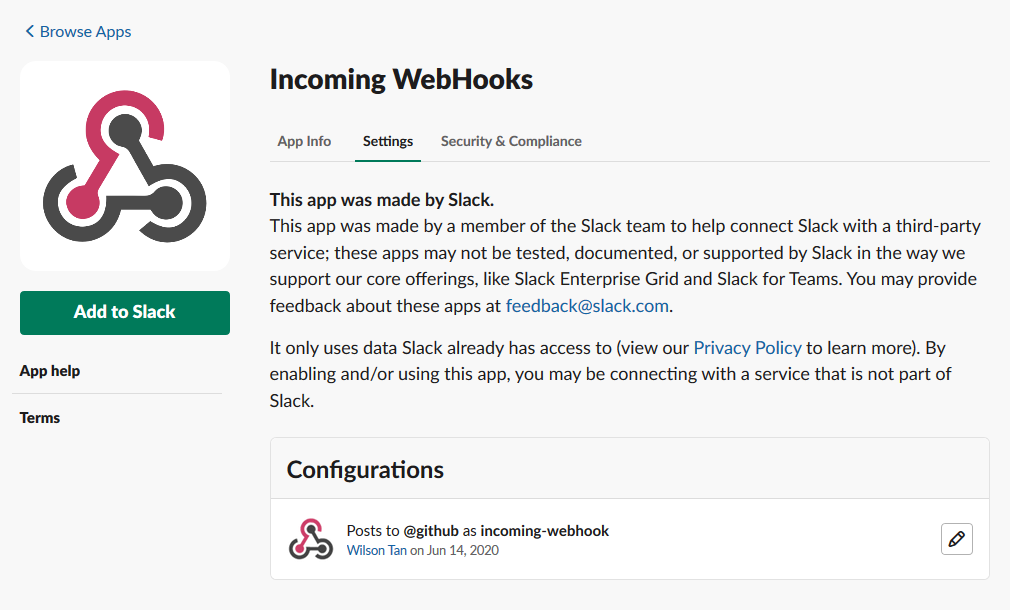Click the back chevron next to Browse Apps

28,31
